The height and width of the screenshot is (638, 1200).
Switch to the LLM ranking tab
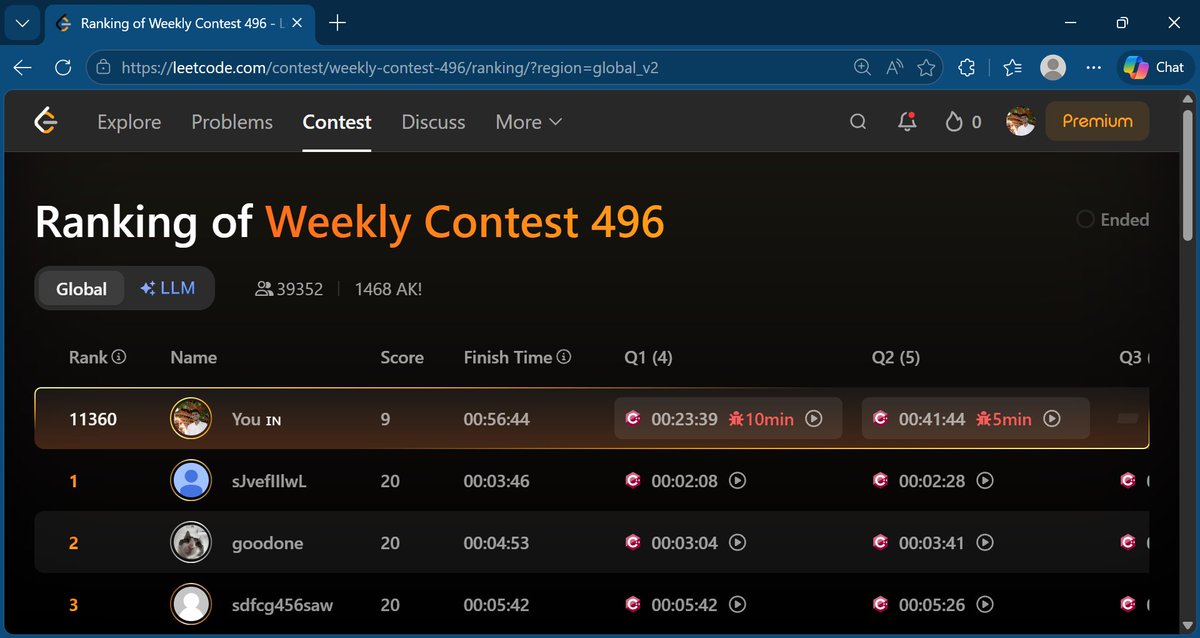pyautogui.click(x=168, y=288)
